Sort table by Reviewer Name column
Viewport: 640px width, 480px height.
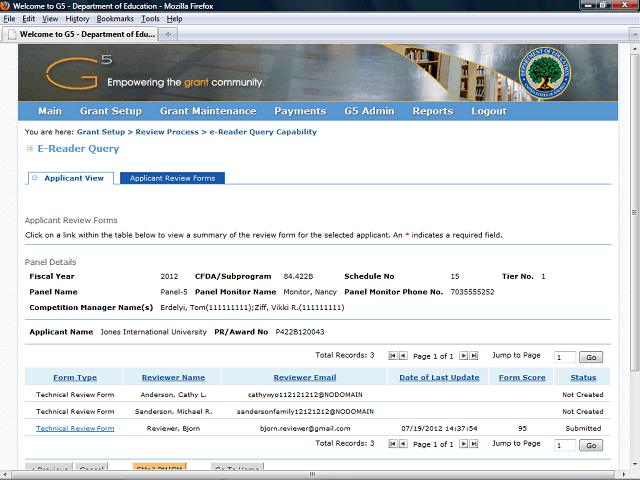click(173, 378)
